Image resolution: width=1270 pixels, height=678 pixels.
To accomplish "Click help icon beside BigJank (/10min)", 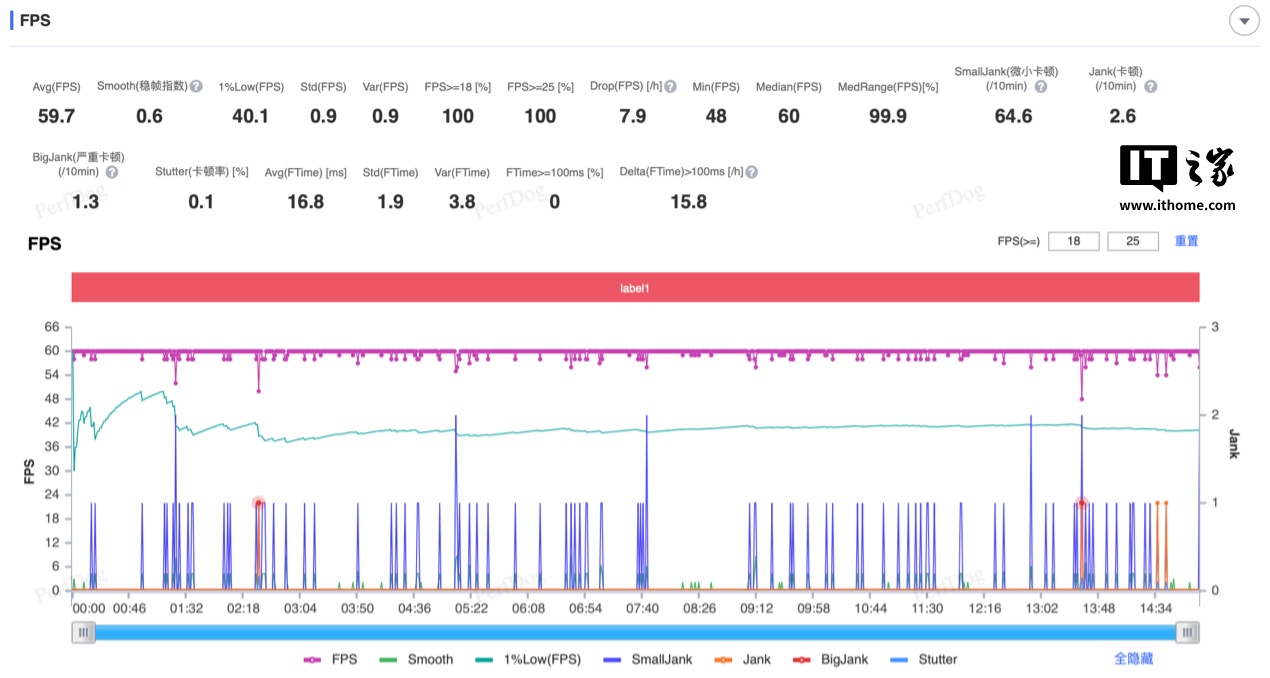I will click(x=112, y=172).
